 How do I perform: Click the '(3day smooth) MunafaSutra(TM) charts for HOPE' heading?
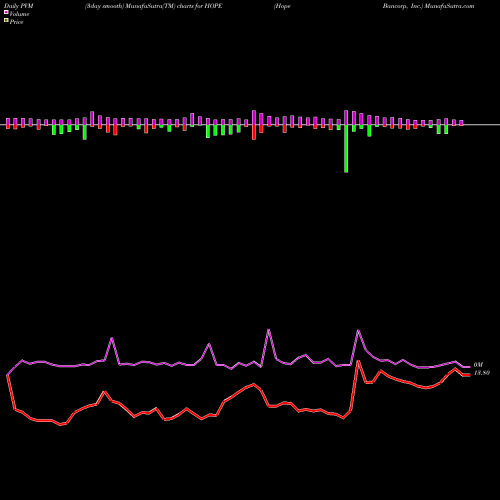pyautogui.click(x=153, y=6)
